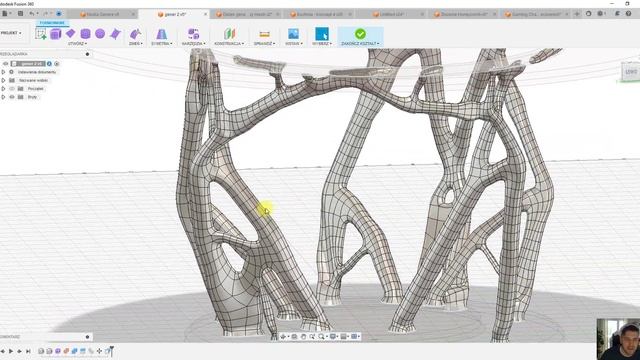Expand Ustawienia dokumentu node
The height and width of the screenshot is (360, 640).
pyautogui.click(x=3, y=72)
